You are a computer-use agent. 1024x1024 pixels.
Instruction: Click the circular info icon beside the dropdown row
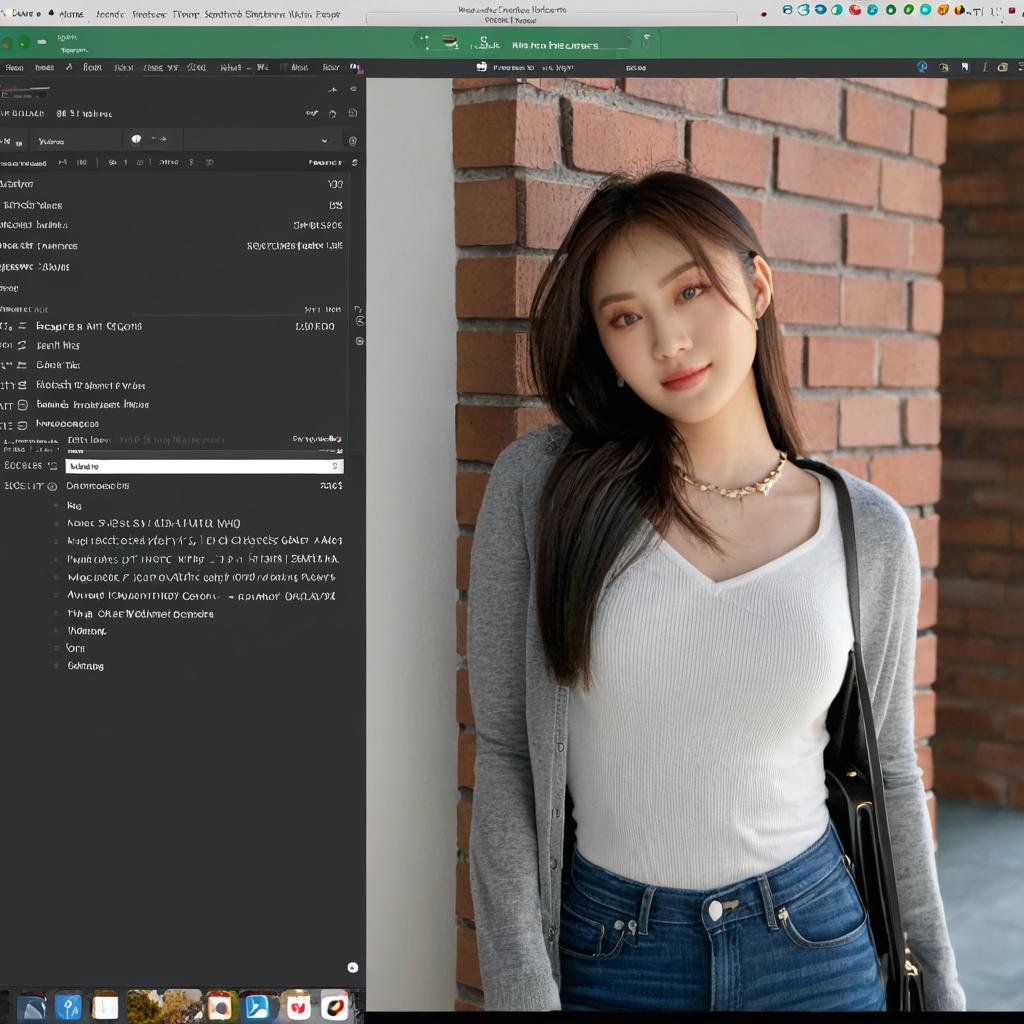click(x=353, y=140)
